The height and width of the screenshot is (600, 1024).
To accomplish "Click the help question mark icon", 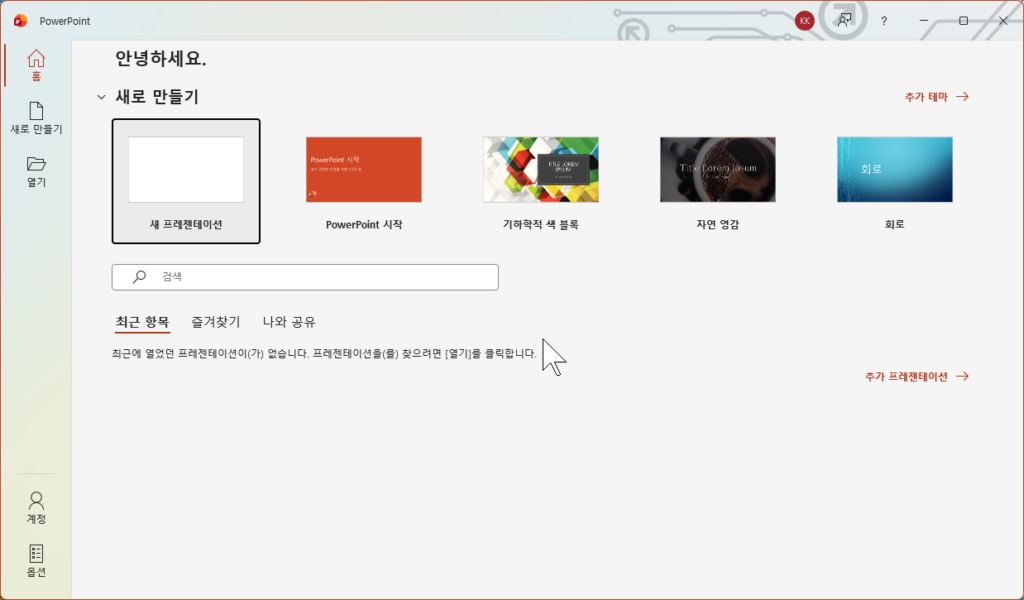I will [884, 20].
